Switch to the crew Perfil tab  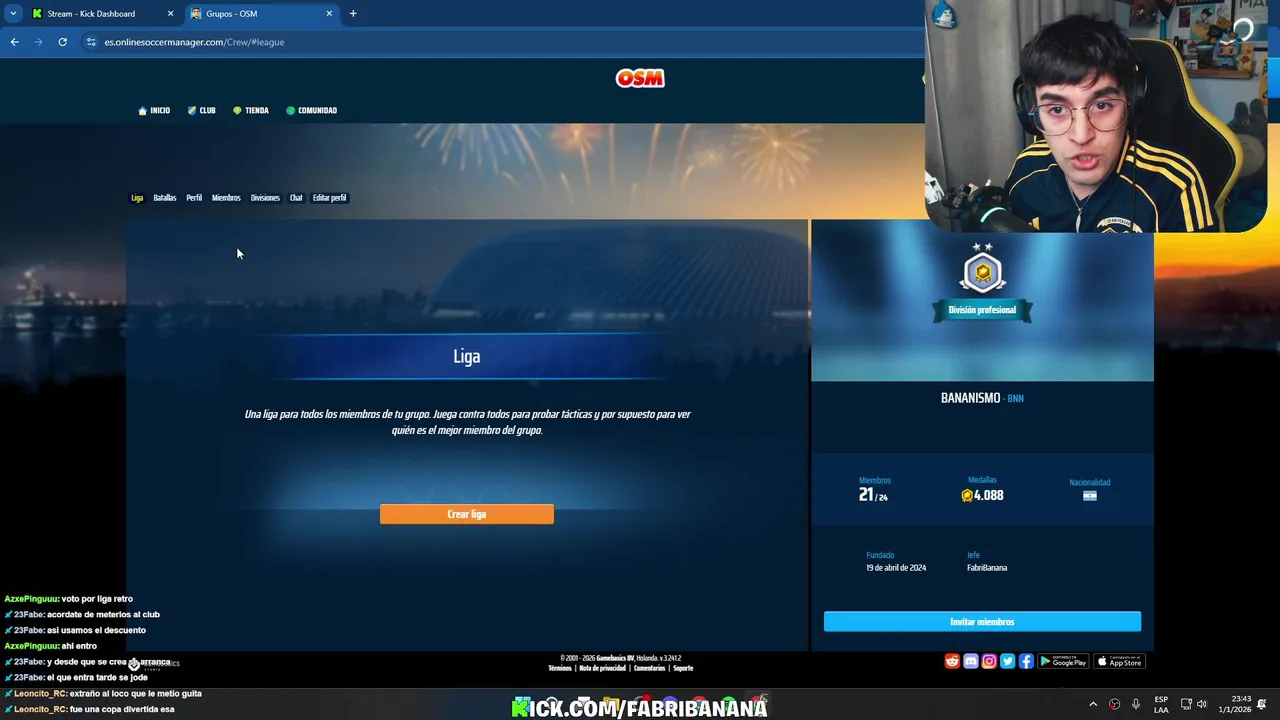coord(194,198)
